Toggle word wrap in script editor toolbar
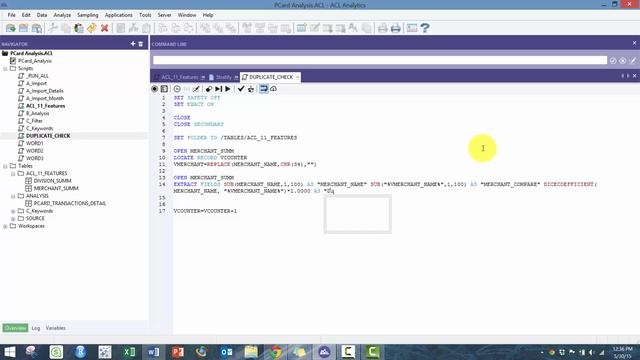Screen dimensions: 640x360 (x=264, y=89)
